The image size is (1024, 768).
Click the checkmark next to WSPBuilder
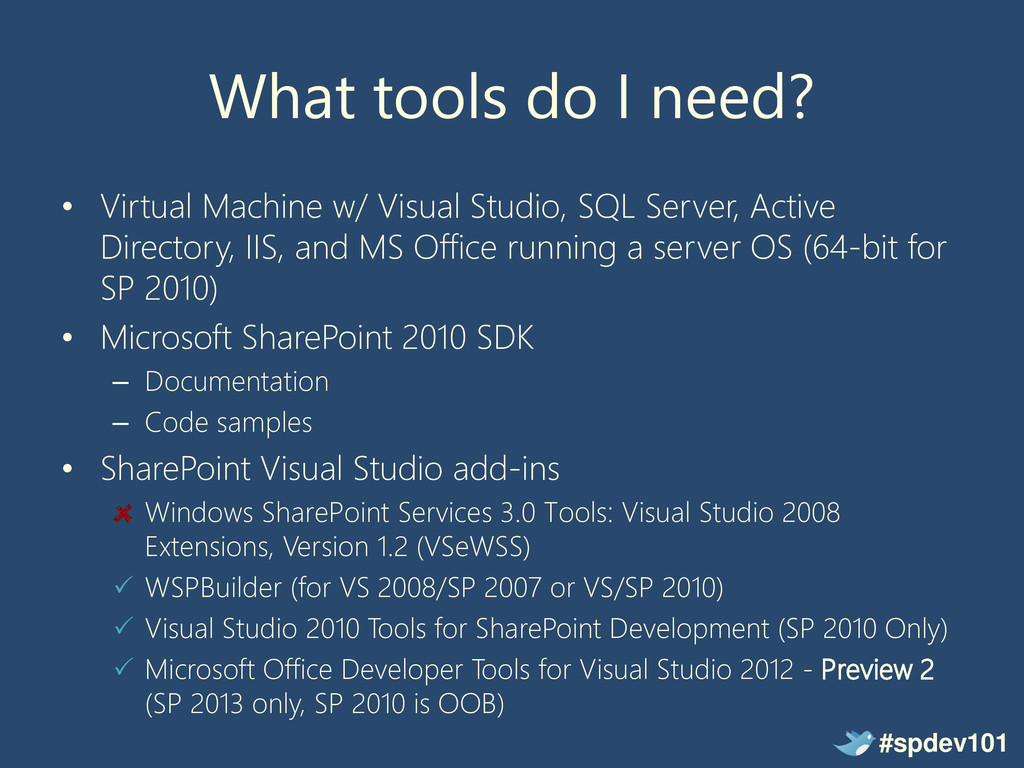pyautogui.click(x=123, y=584)
